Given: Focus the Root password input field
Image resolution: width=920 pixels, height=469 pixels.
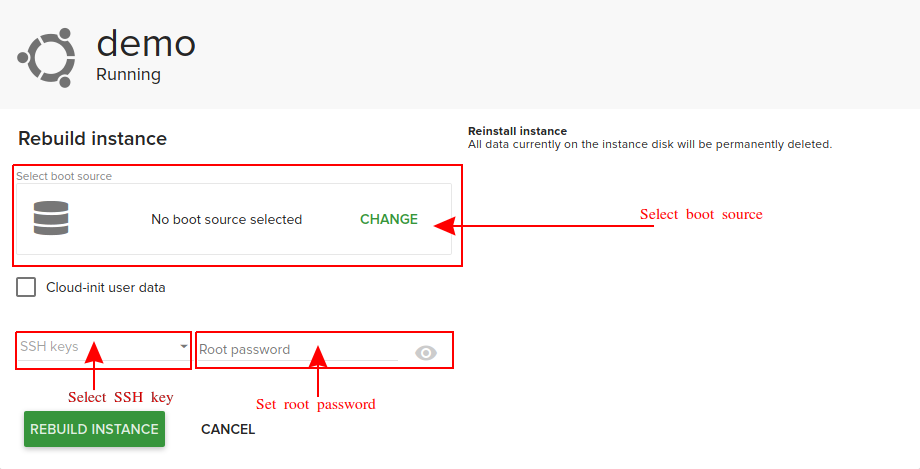Looking at the screenshot, I should point(297,350).
